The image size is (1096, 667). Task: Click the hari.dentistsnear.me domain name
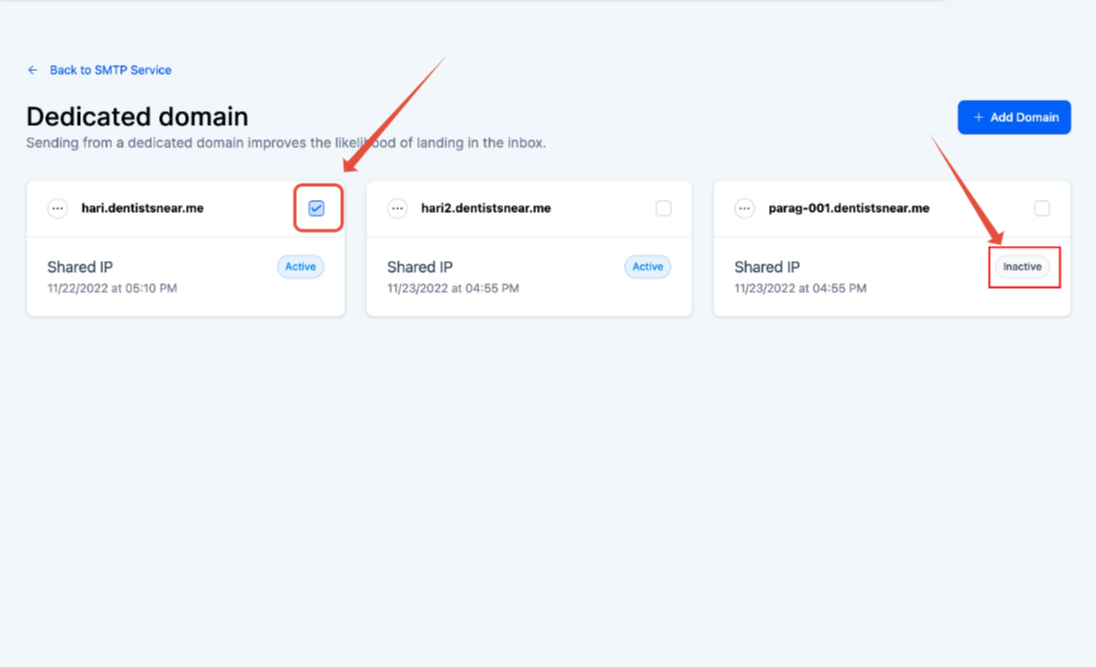click(142, 209)
